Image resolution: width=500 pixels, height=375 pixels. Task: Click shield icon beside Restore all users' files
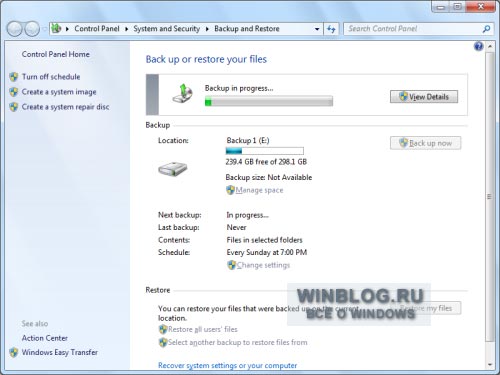click(163, 330)
